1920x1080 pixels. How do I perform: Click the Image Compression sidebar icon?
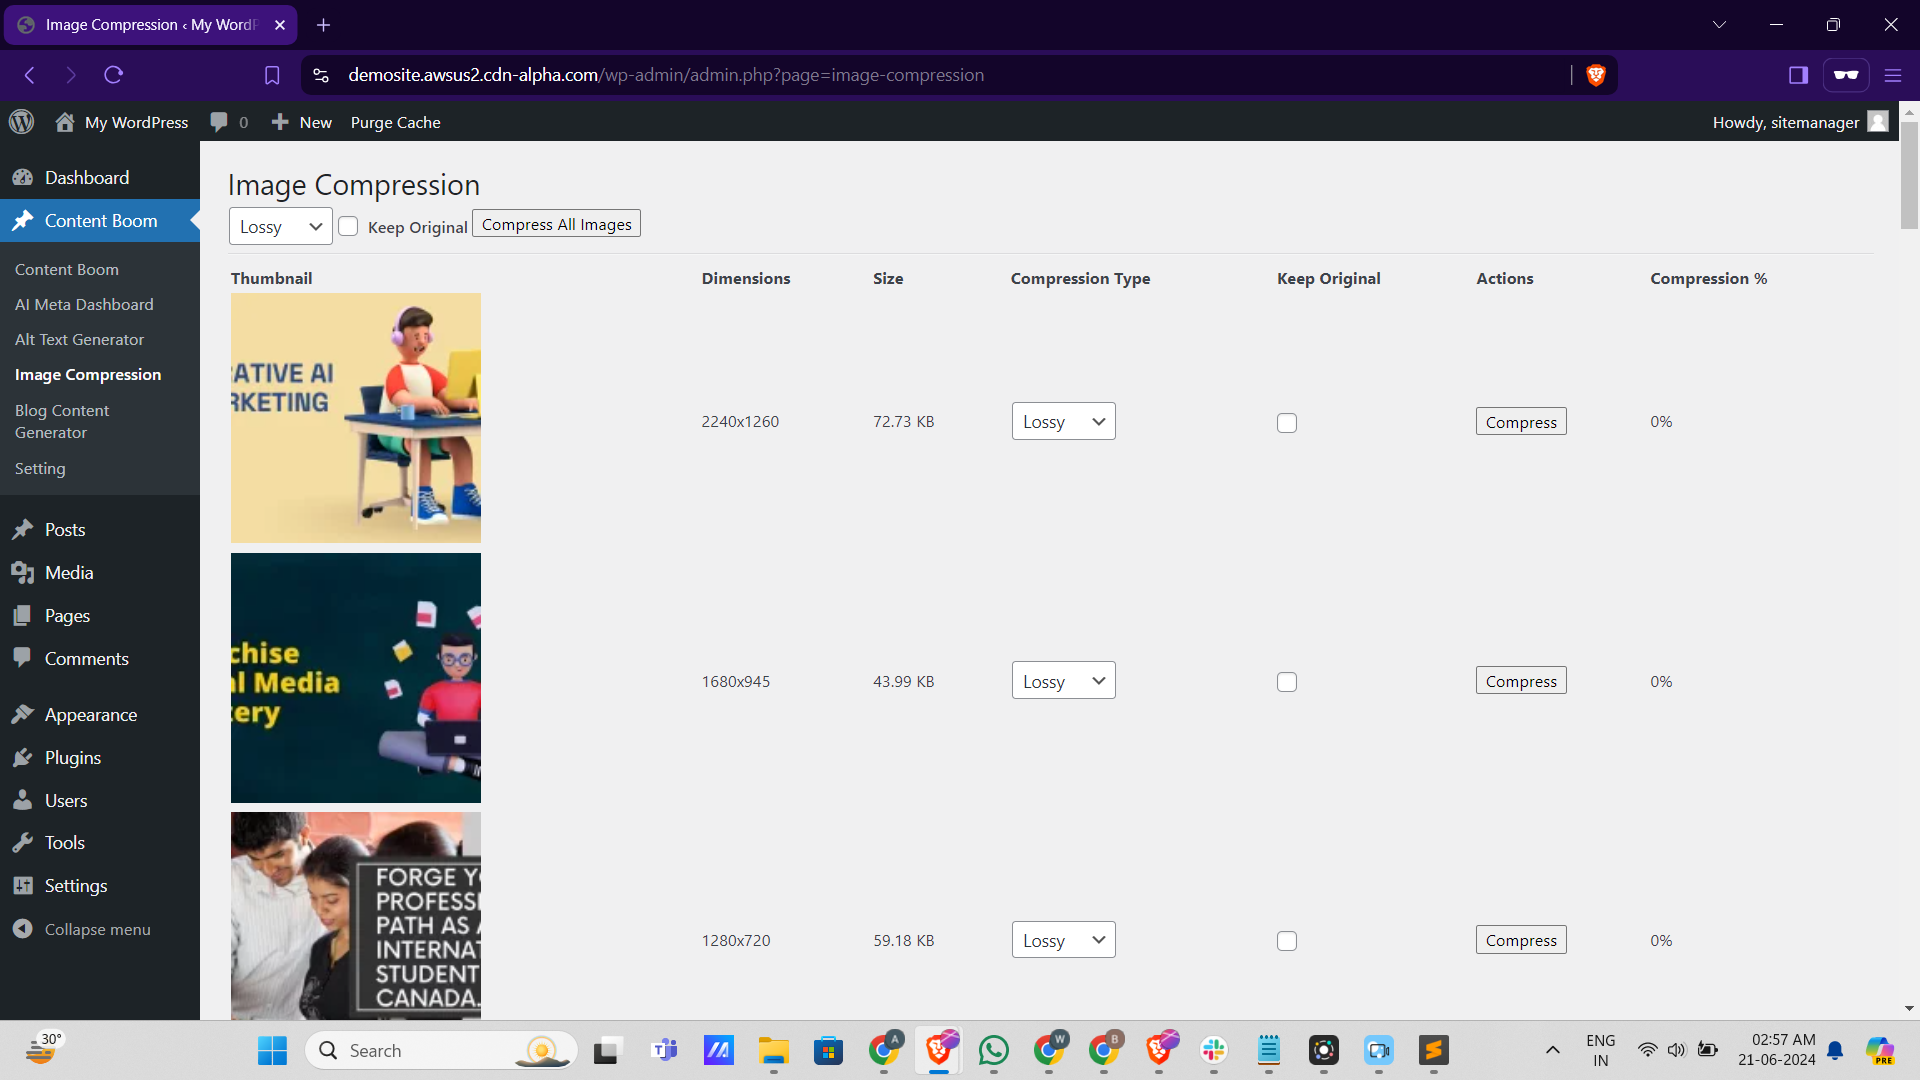point(88,375)
